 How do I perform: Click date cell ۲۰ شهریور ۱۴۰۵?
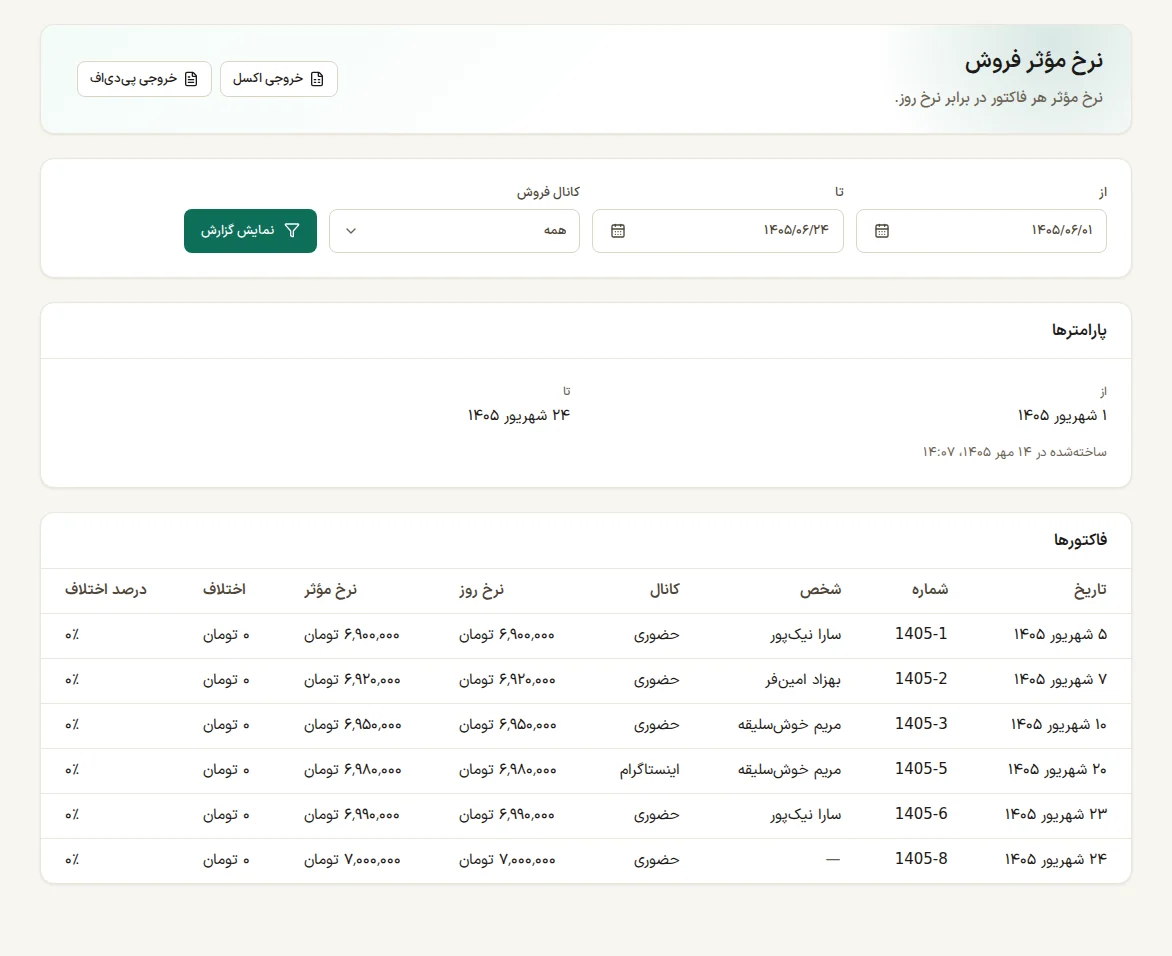[x=1057, y=769]
